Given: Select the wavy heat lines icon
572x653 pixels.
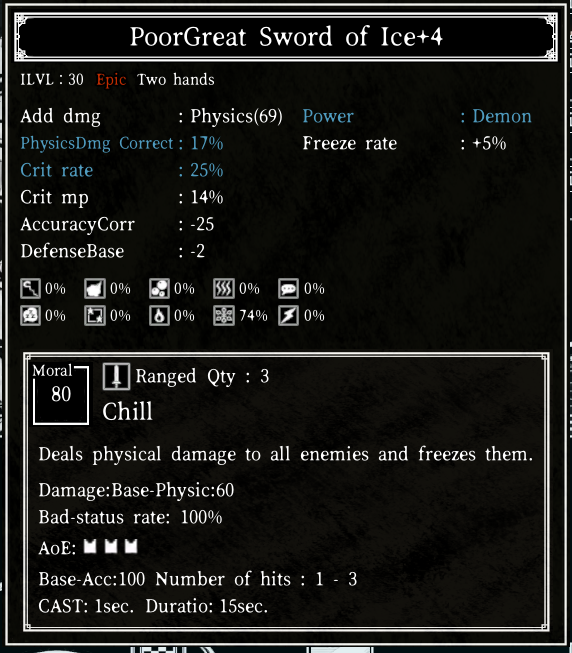Looking at the screenshot, I should click(x=224, y=289).
